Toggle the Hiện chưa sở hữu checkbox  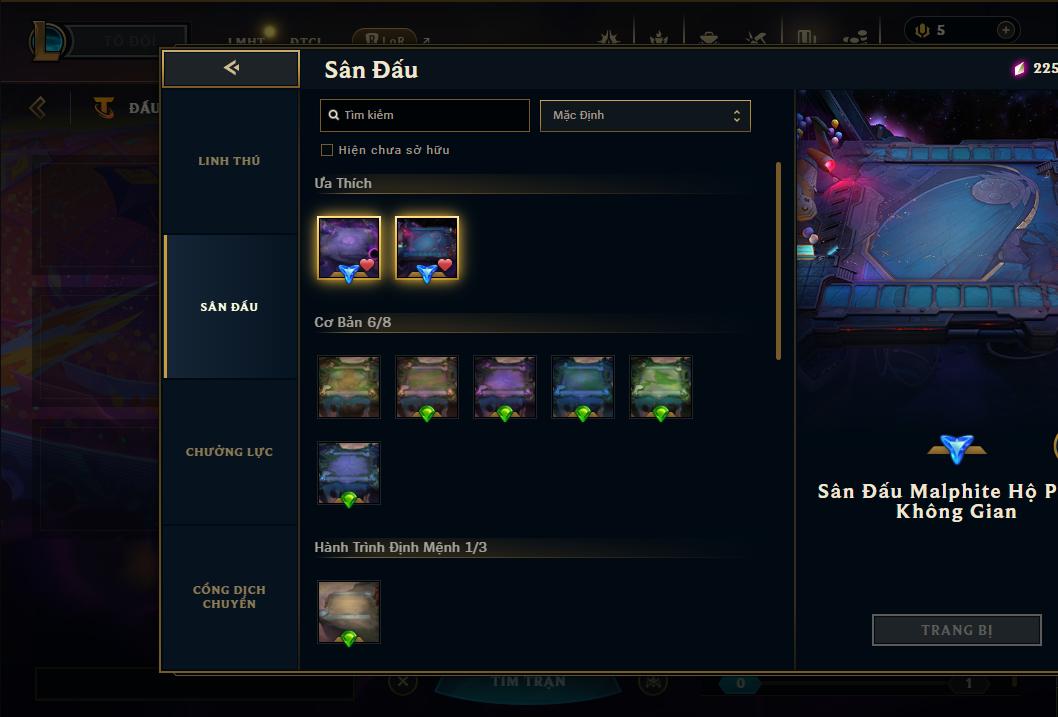327,150
